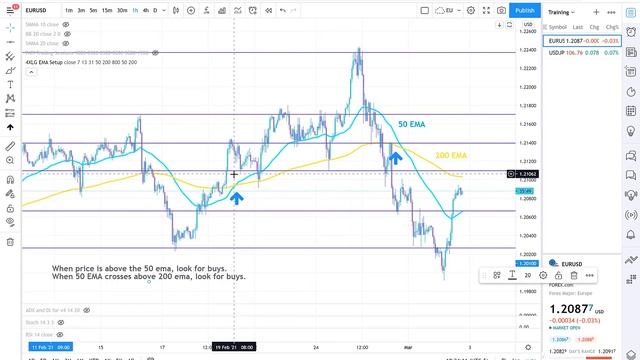This screenshot has width=640, height=360.
Task: Open the candlestick chart style menu
Action: [176, 11]
